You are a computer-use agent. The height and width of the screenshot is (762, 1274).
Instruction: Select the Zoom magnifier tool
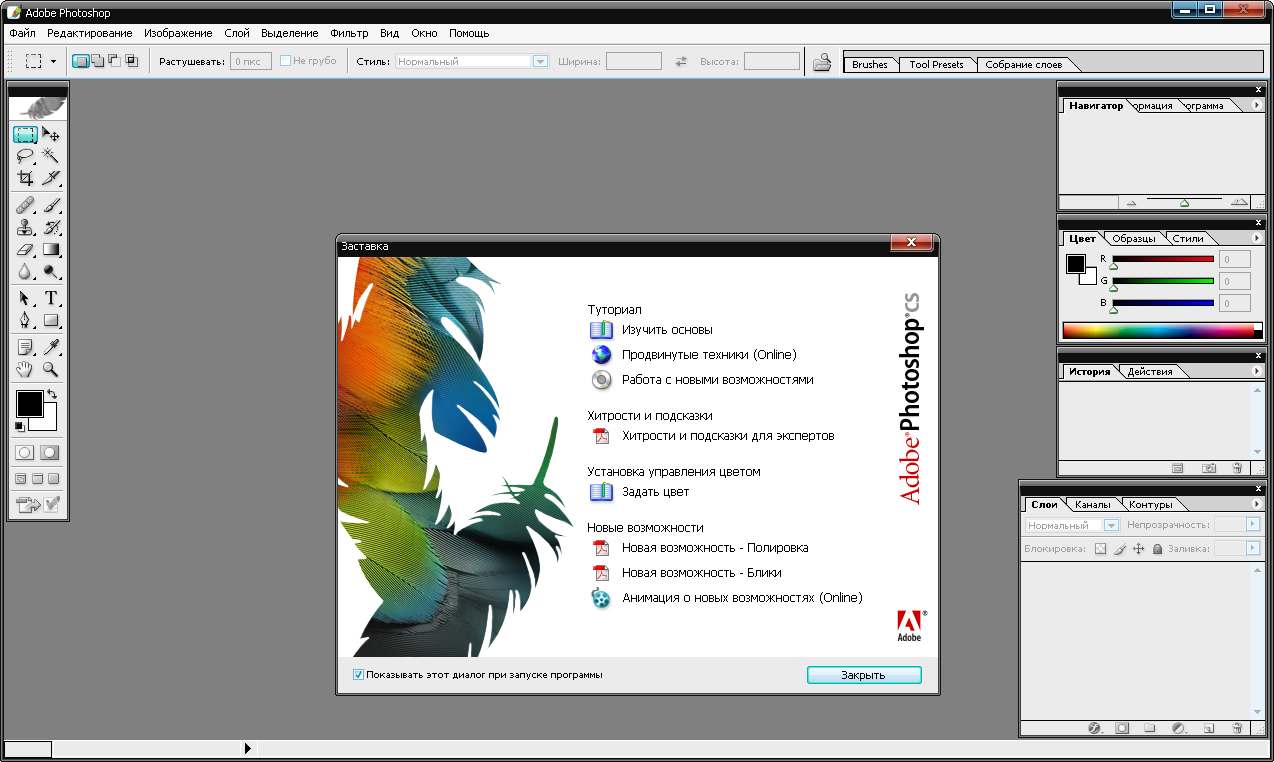(50, 370)
